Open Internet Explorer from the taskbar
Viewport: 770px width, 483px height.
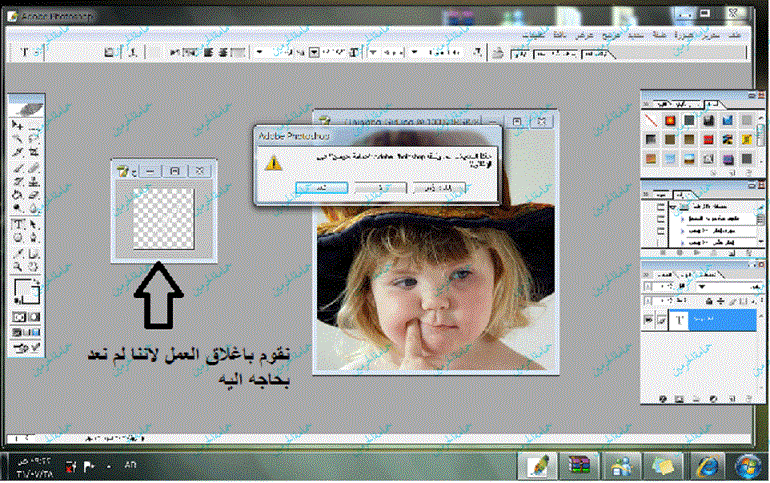pyautogui.click(x=706, y=466)
